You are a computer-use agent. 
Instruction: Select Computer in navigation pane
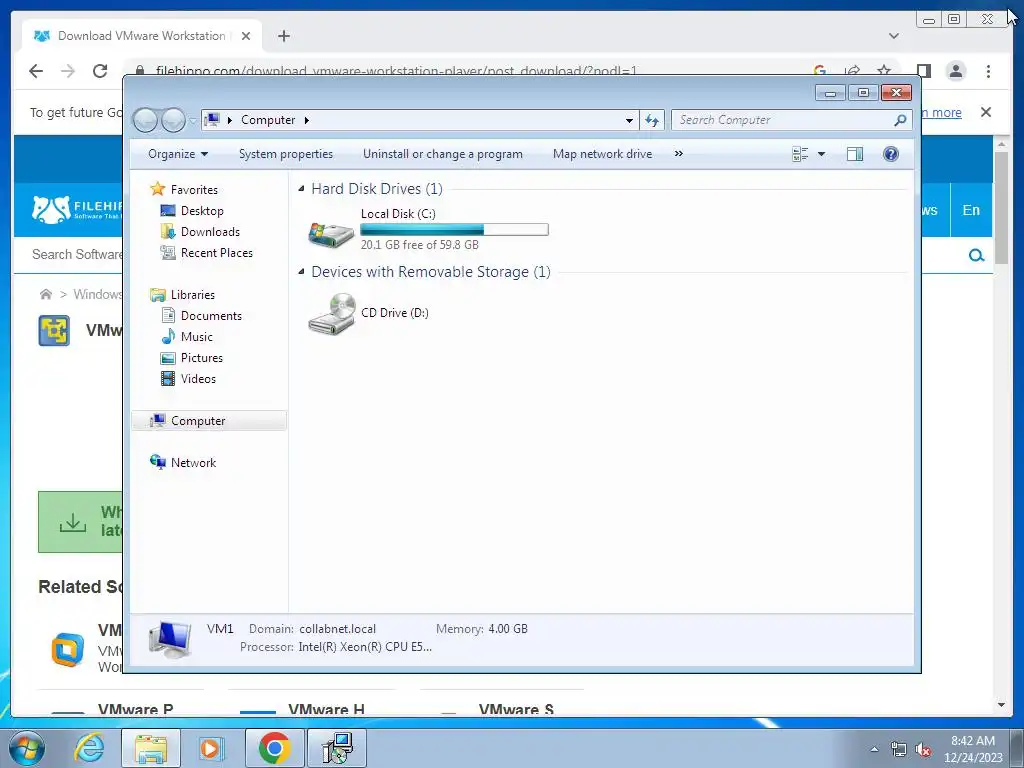209,421
